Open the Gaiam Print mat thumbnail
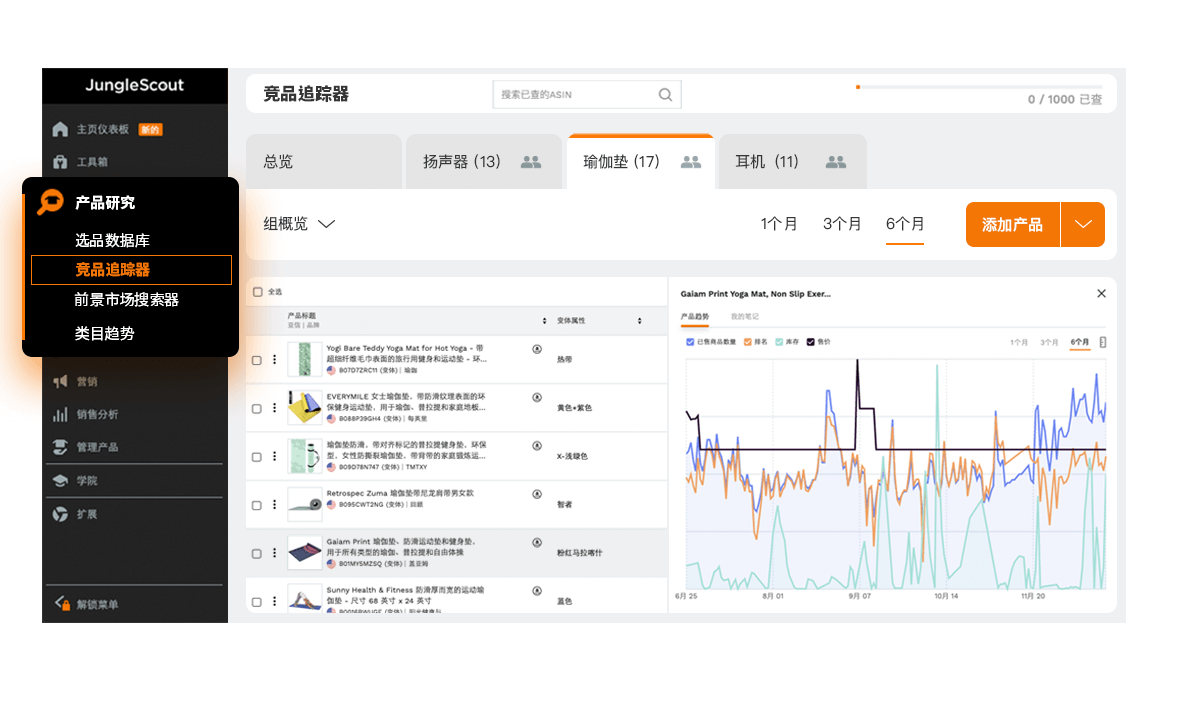The height and width of the screenshot is (710, 1180). pyautogui.click(x=305, y=553)
